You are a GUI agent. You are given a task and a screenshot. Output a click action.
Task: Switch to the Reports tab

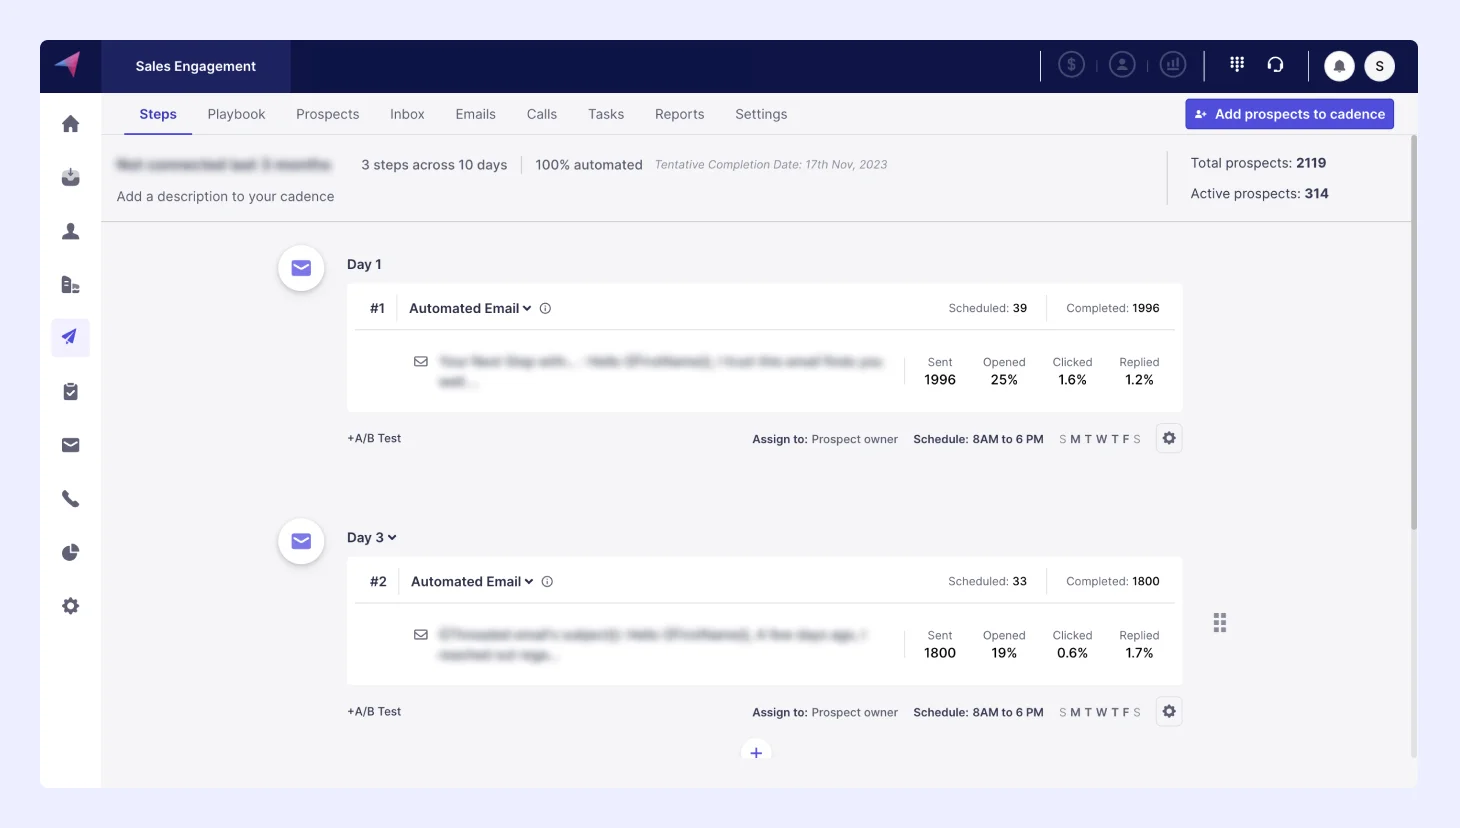point(679,114)
